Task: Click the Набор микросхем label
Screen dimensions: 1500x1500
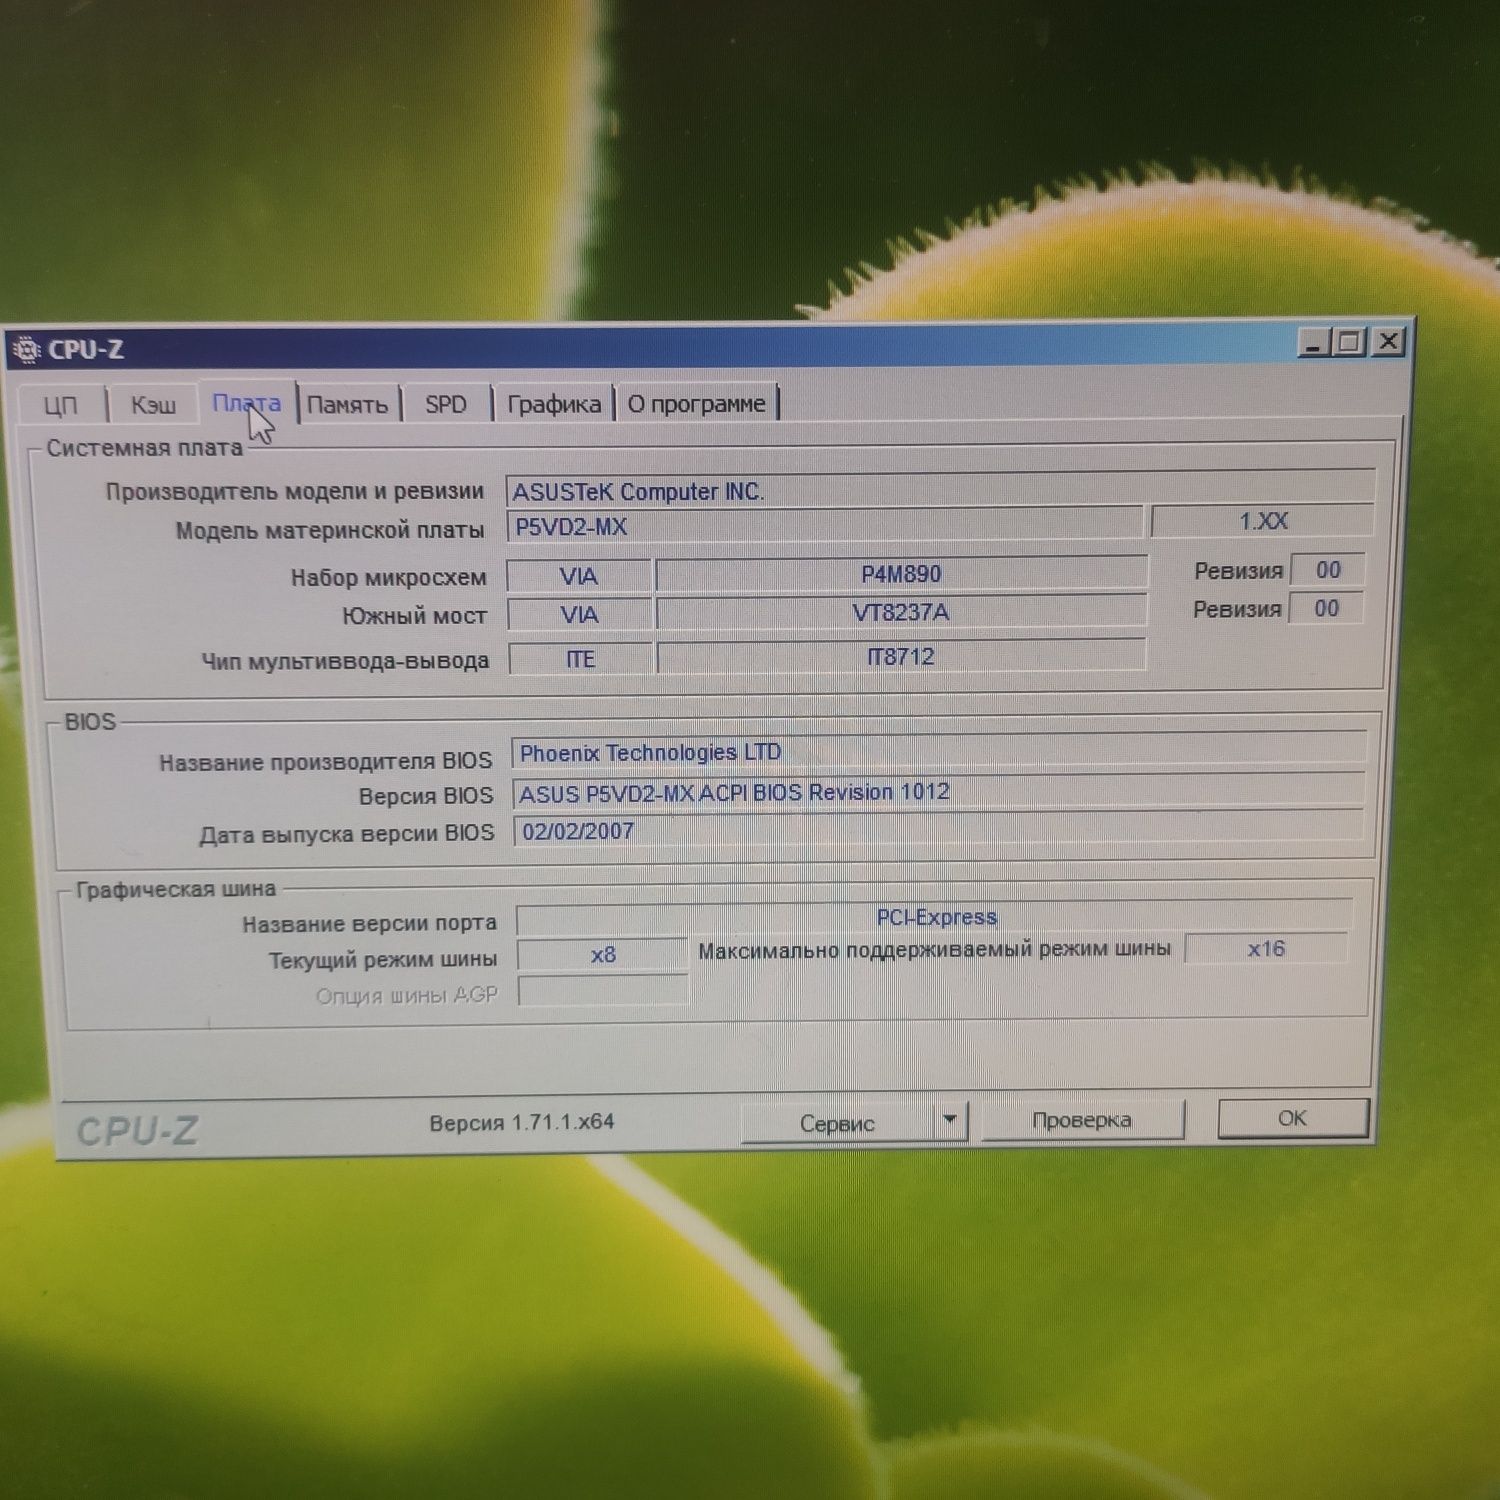Action: point(389,577)
